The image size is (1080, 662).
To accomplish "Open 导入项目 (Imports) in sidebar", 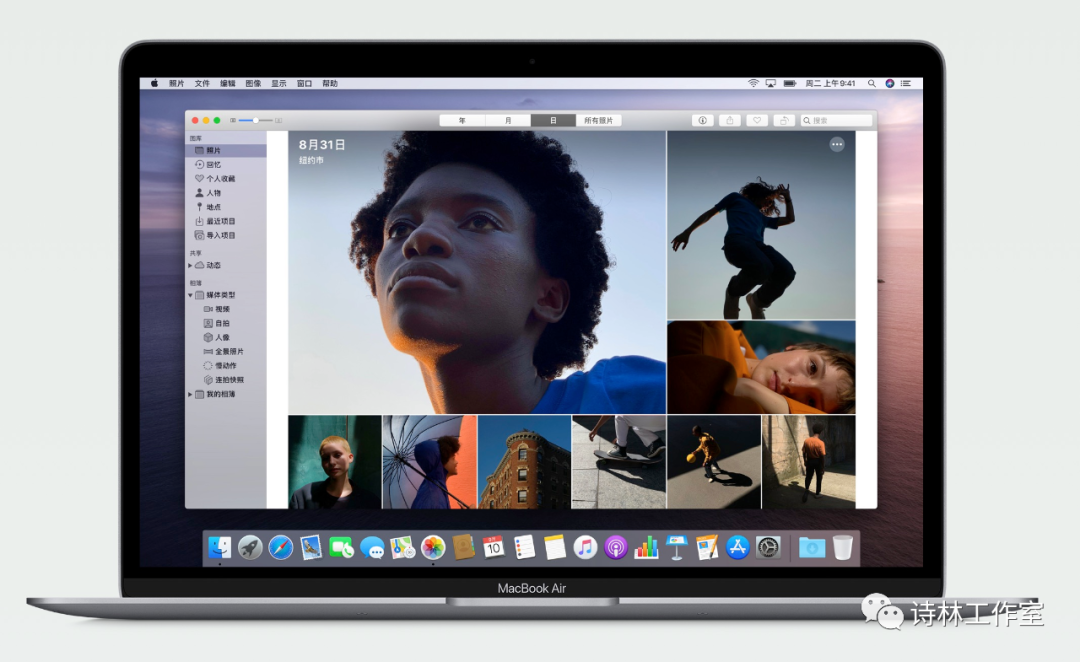I will tap(215, 236).
